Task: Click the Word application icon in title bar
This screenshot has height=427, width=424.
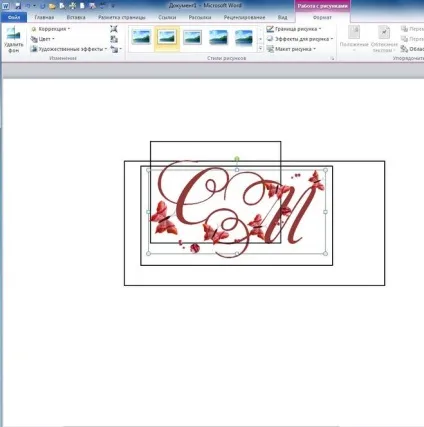Action: tap(6, 6)
